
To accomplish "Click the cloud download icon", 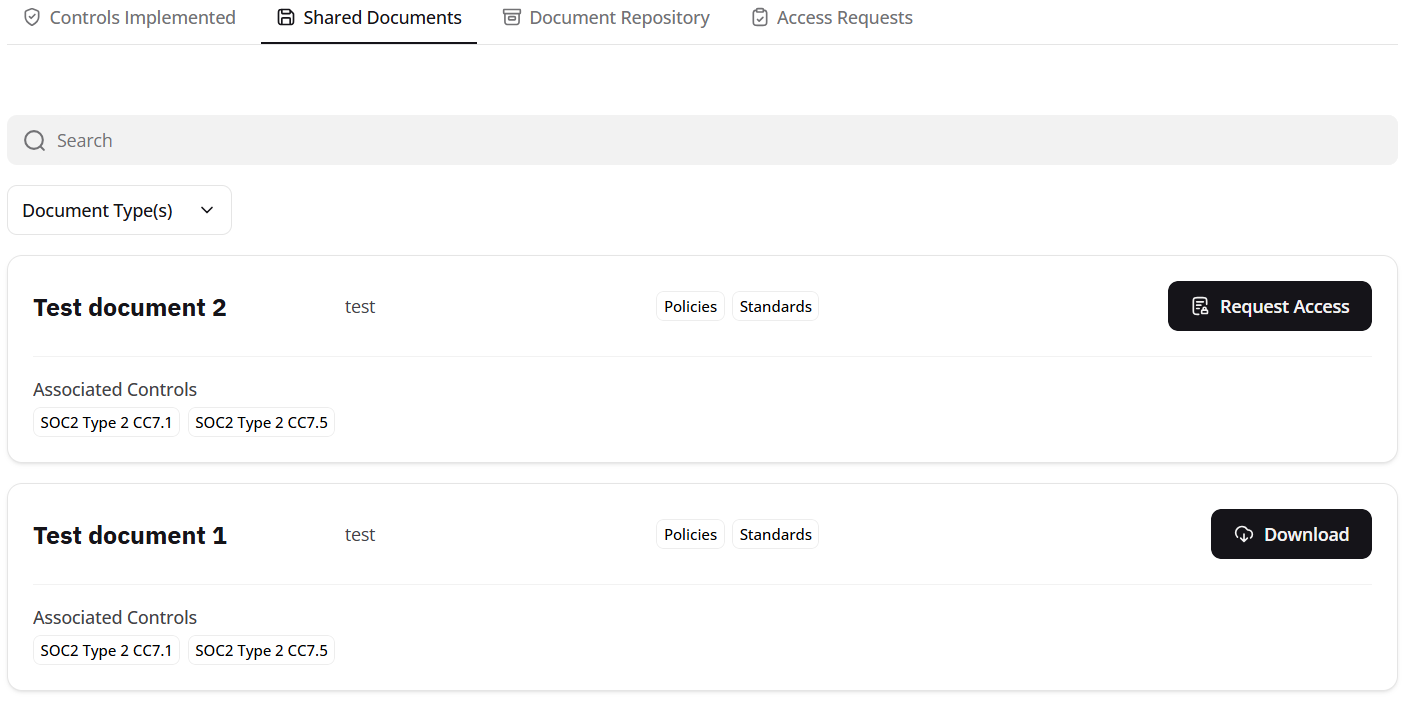I will click(1244, 535).
